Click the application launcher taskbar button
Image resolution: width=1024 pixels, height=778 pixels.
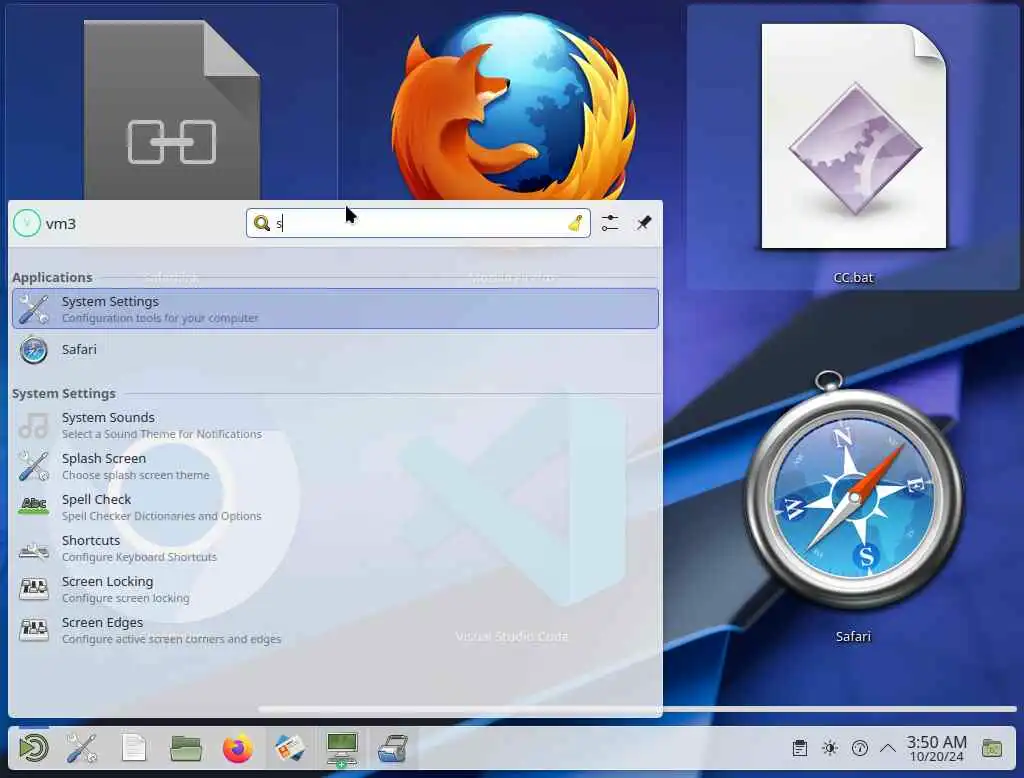coord(33,749)
